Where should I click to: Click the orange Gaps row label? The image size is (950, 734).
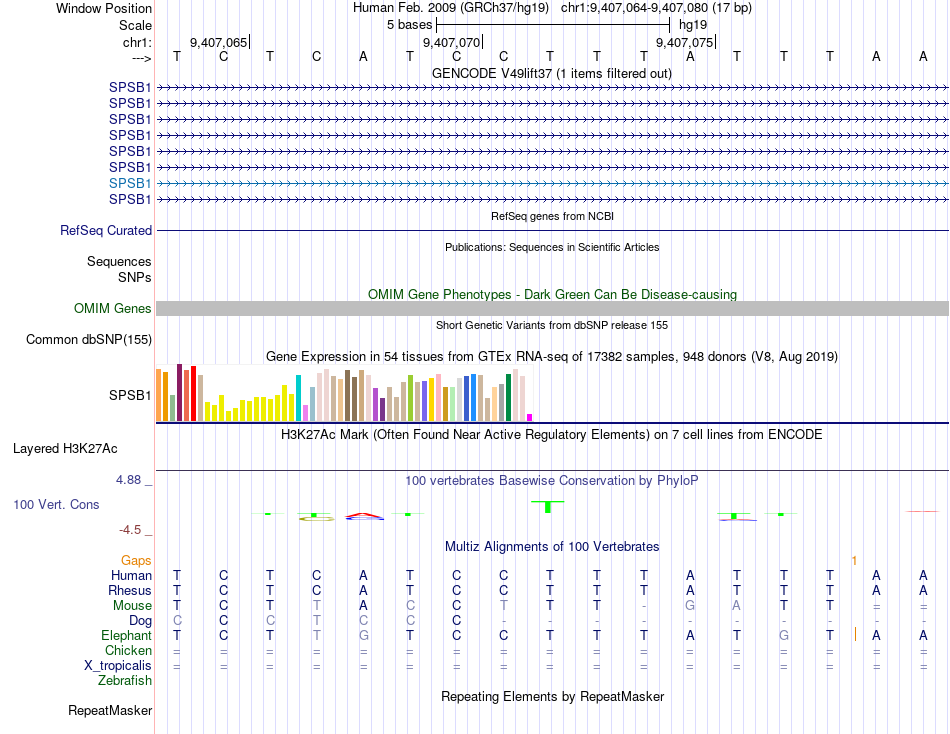(x=136, y=561)
